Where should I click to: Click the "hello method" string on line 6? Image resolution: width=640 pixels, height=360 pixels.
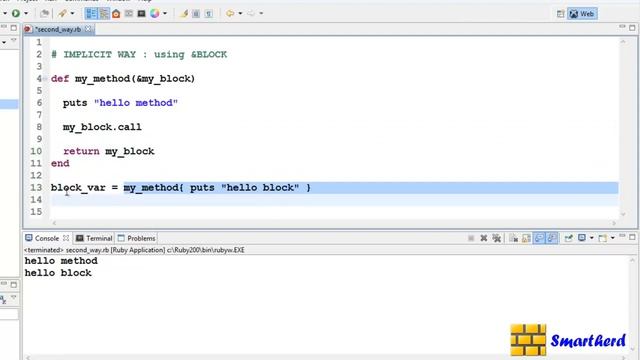[x=136, y=103]
